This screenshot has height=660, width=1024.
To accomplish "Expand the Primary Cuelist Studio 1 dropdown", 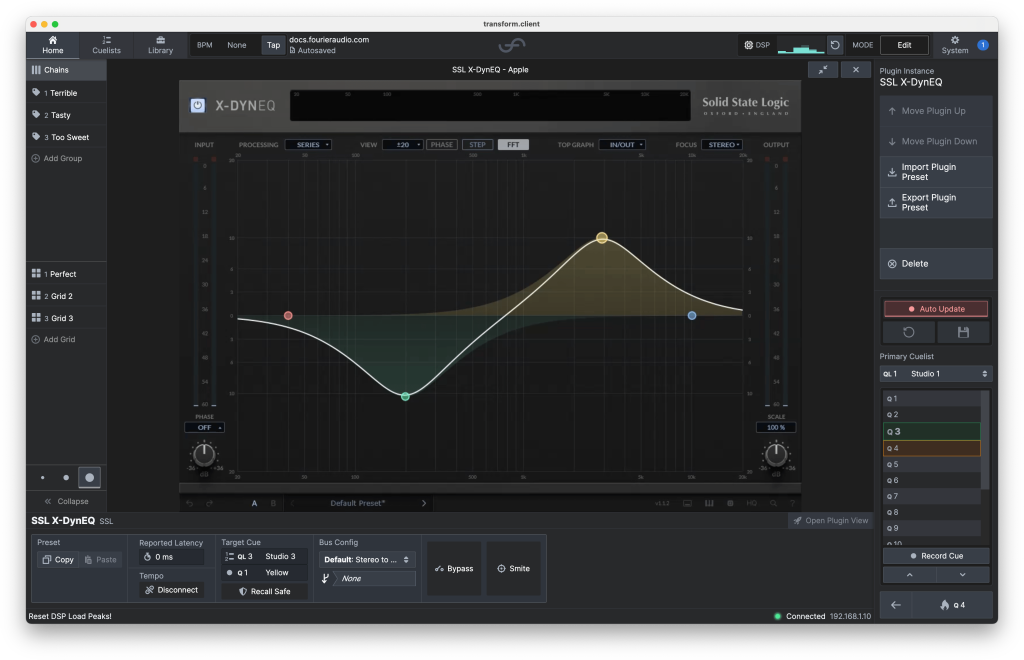I will (936, 374).
